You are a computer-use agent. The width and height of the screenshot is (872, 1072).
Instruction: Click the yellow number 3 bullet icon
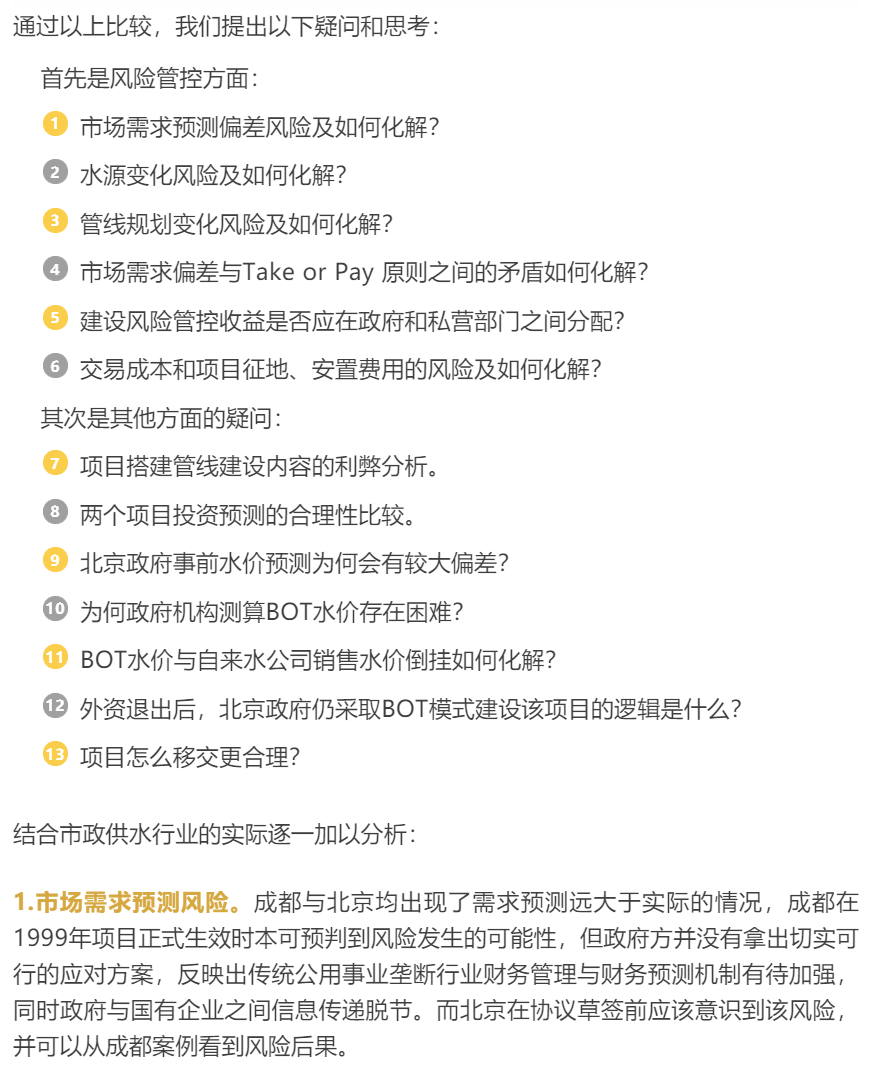[x=55, y=220]
